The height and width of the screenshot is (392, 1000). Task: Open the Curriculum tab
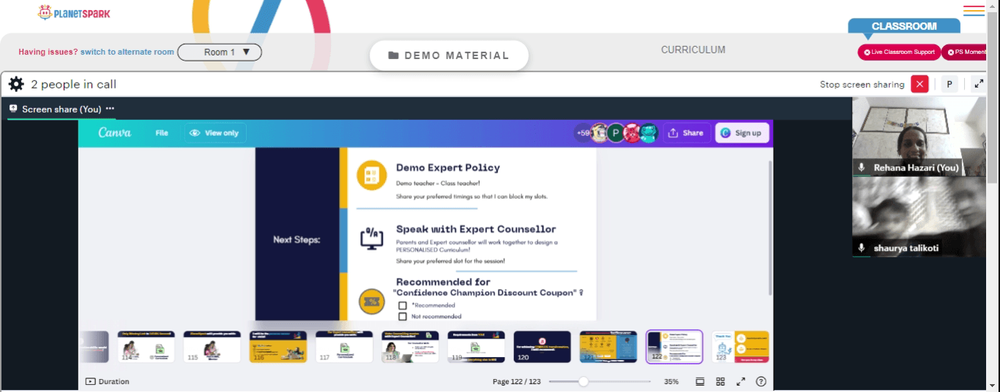click(x=693, y=50)
